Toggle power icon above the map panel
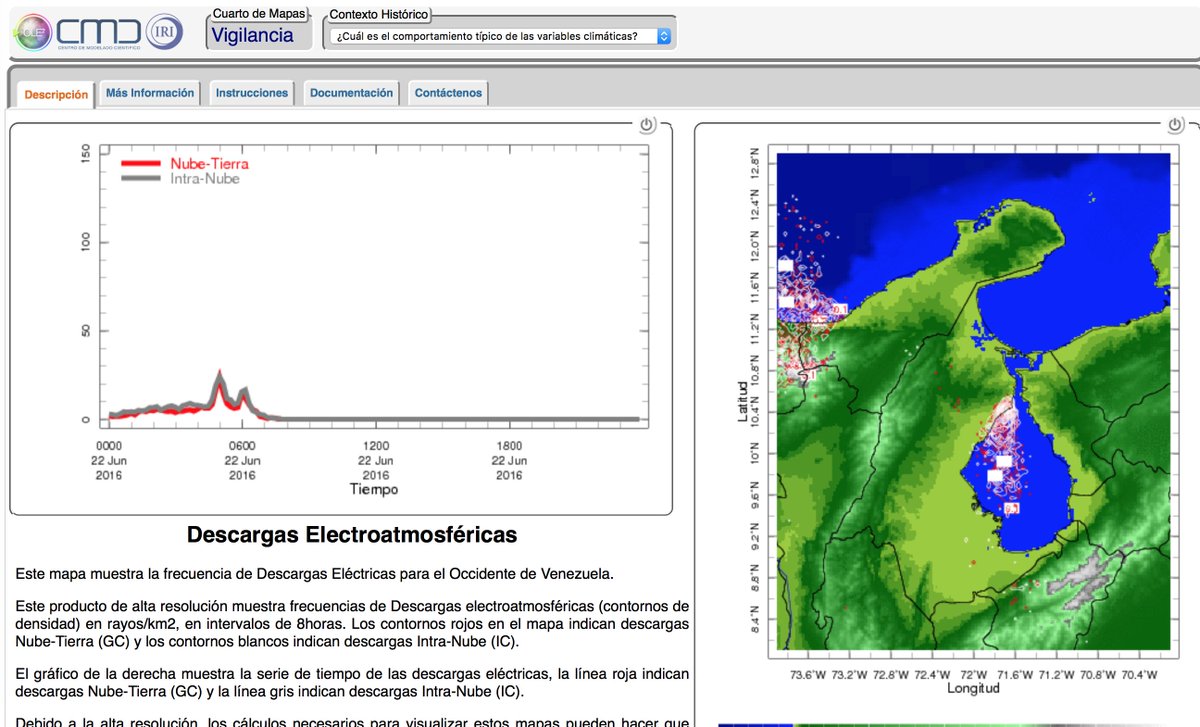 1175,125
